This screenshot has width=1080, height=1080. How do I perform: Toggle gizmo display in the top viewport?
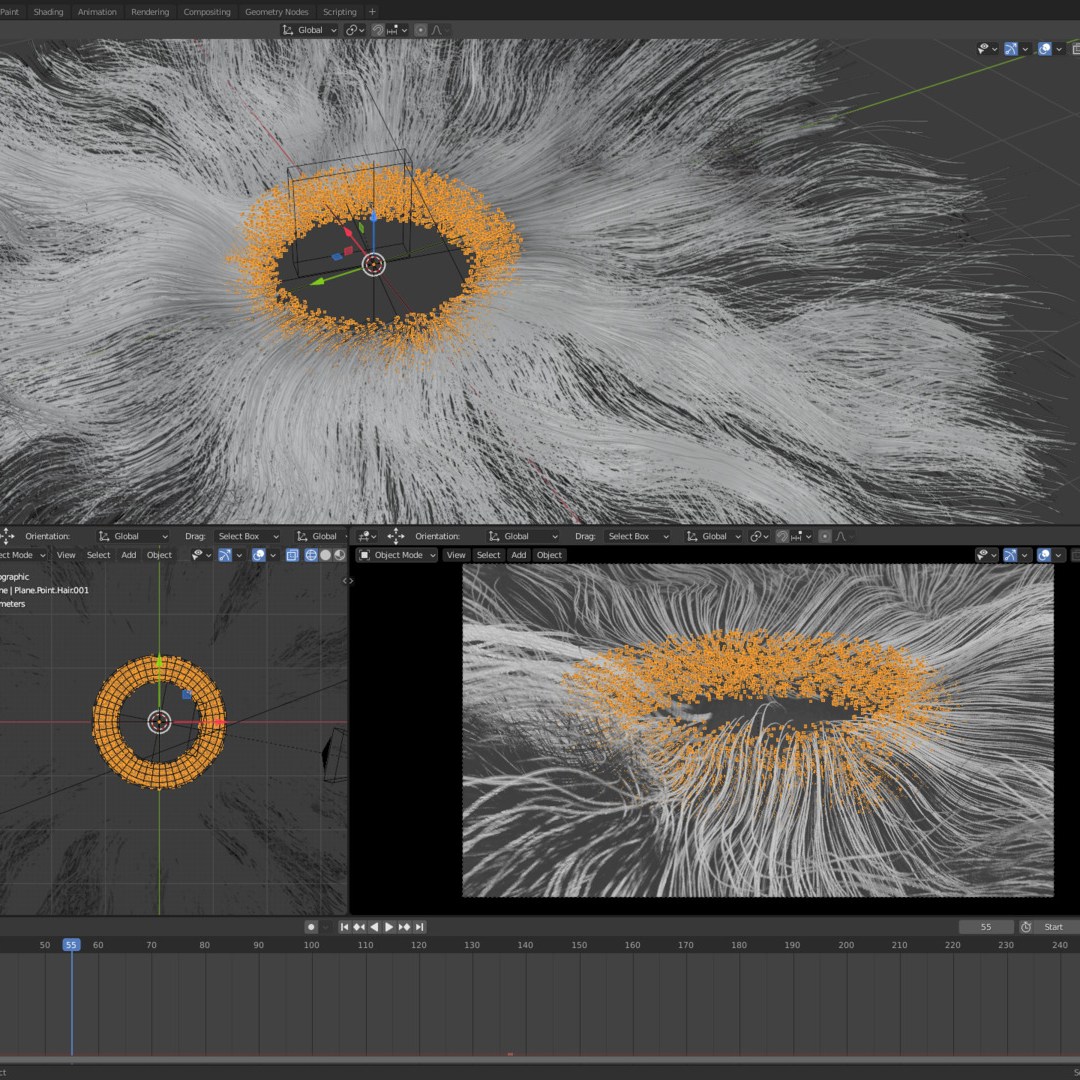point(1011,49)
